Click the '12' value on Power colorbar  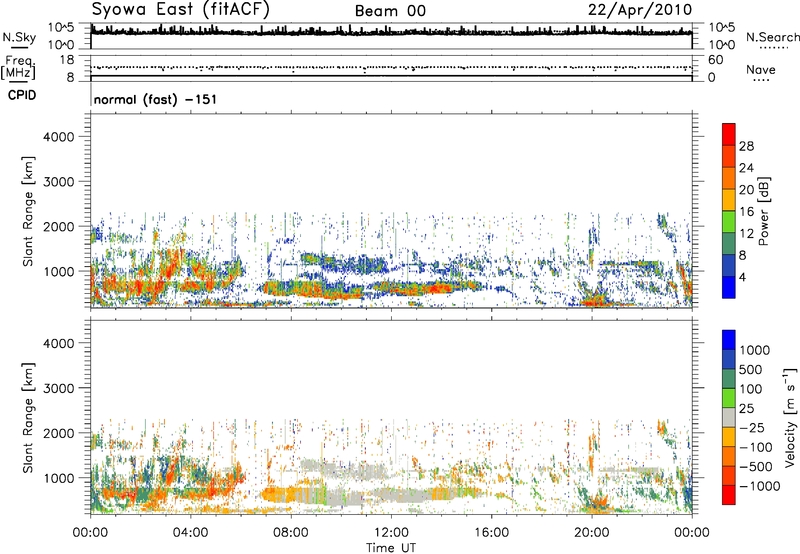pos(746,234)
